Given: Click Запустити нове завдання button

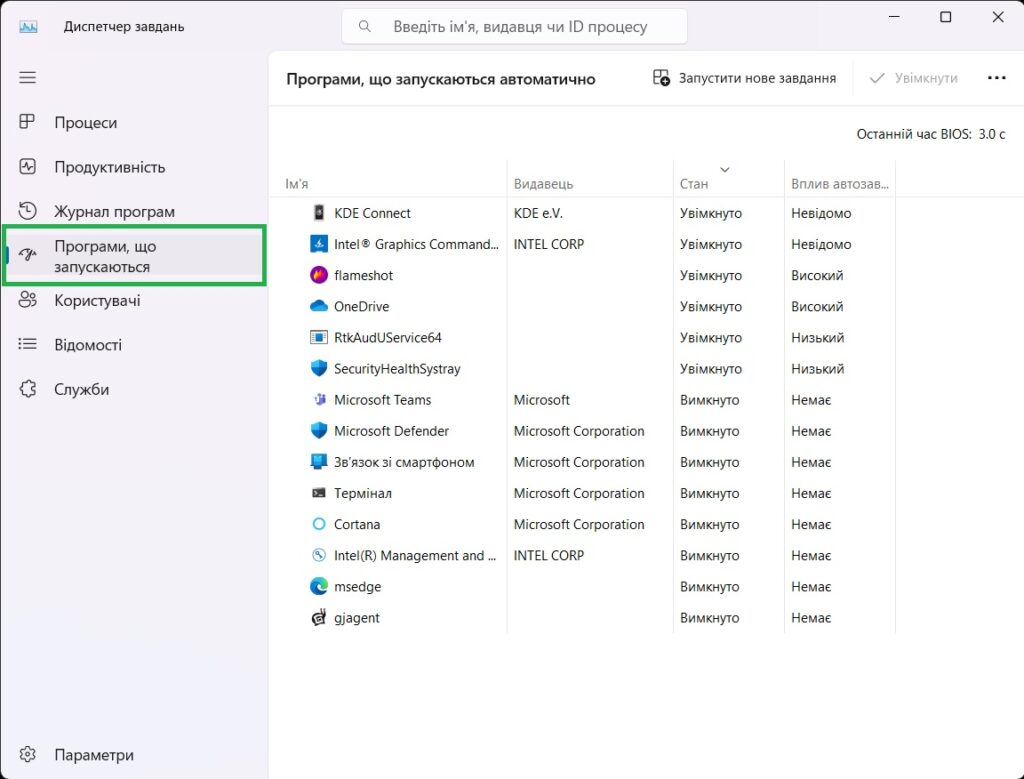Looking at the screenshot, I should pyautogui.click(x=744, y=78).
